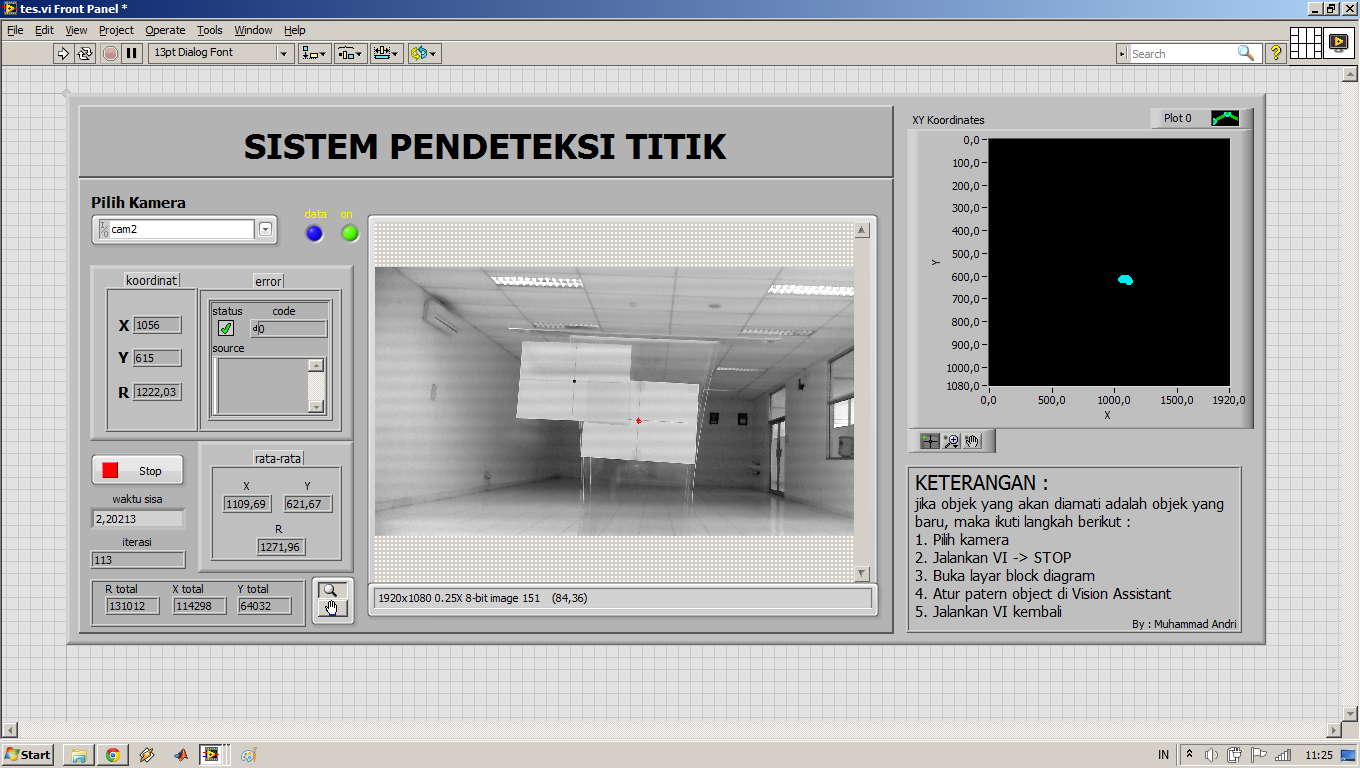Click the Abort Execution icon
Viewport: 1360px width, 768px height.
[x=110, y=53]
